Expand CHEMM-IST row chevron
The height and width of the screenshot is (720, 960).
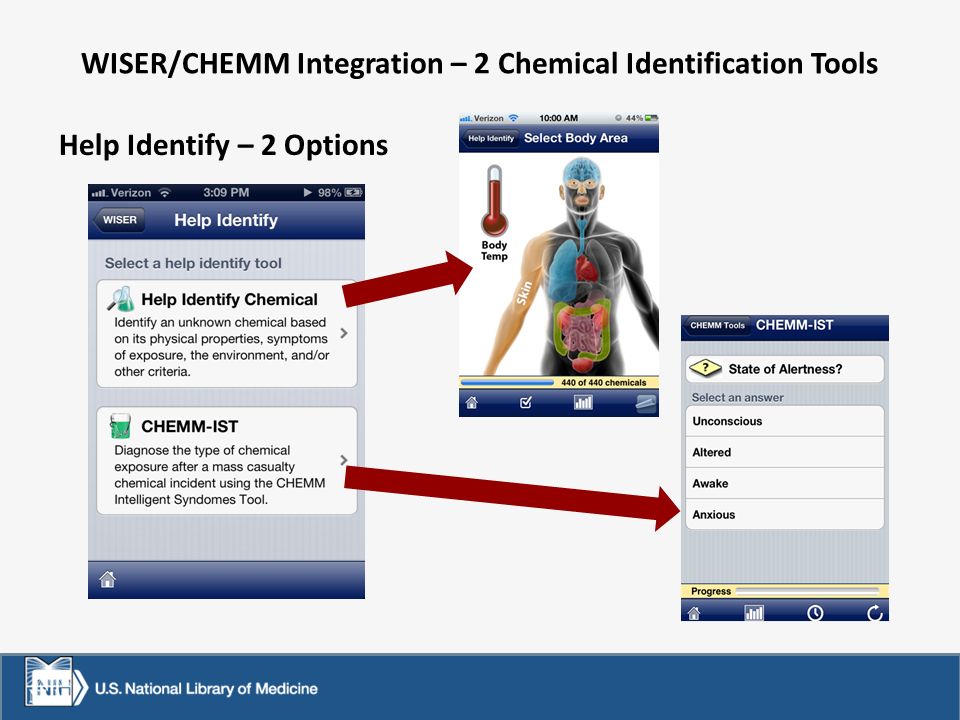point(344,460)
